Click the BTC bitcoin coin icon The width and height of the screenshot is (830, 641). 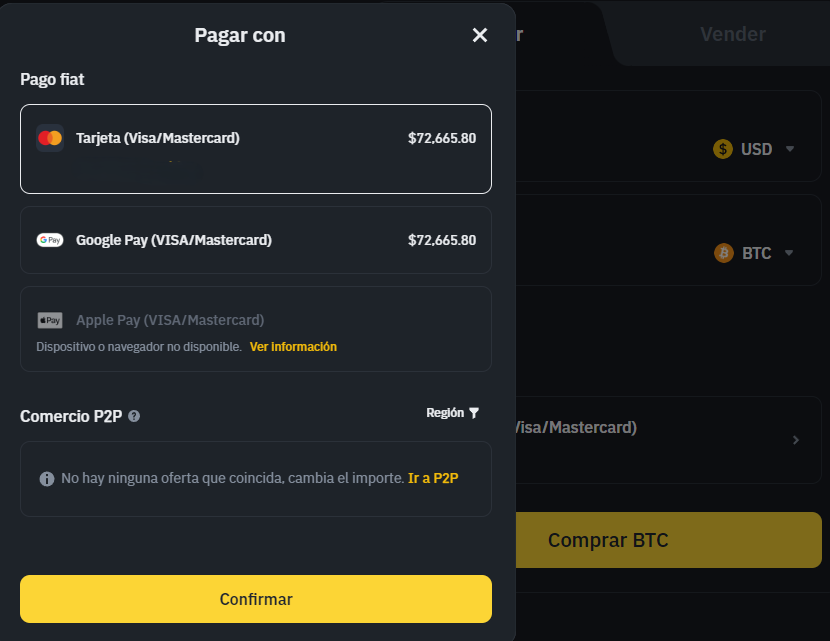[x=723, y=253]
